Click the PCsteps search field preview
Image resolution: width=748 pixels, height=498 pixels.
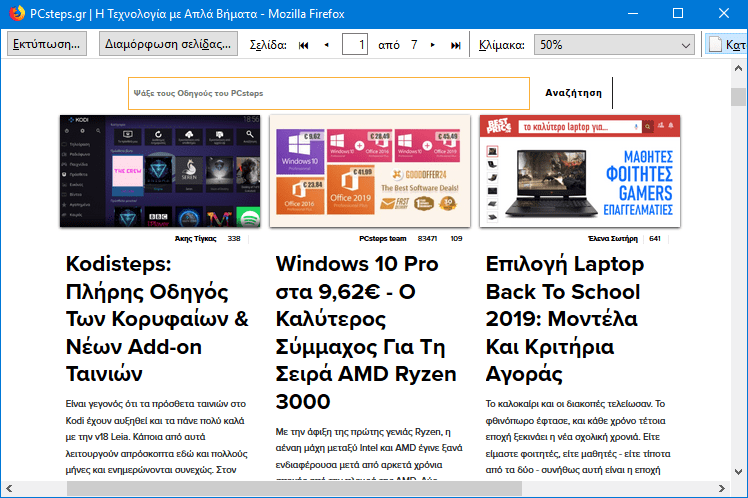coord(329,93)
